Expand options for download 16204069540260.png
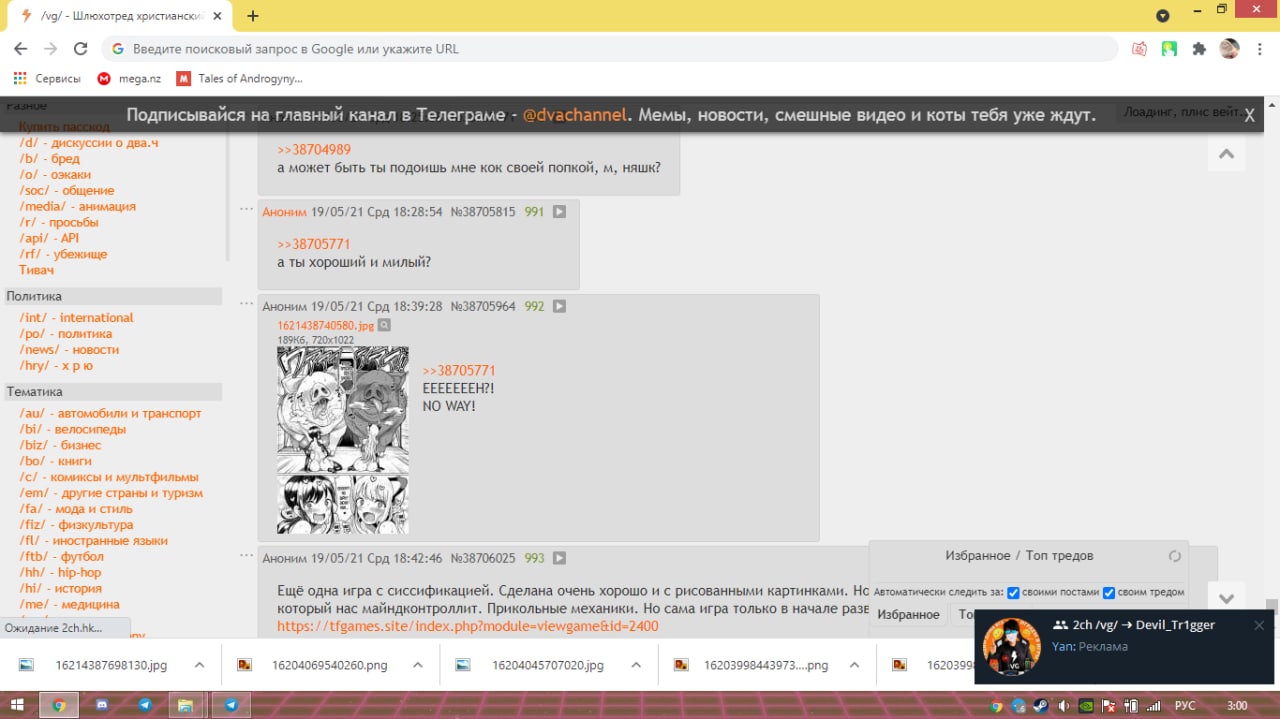The height and width of the screenshot is (719, 1280). [416, 665]
